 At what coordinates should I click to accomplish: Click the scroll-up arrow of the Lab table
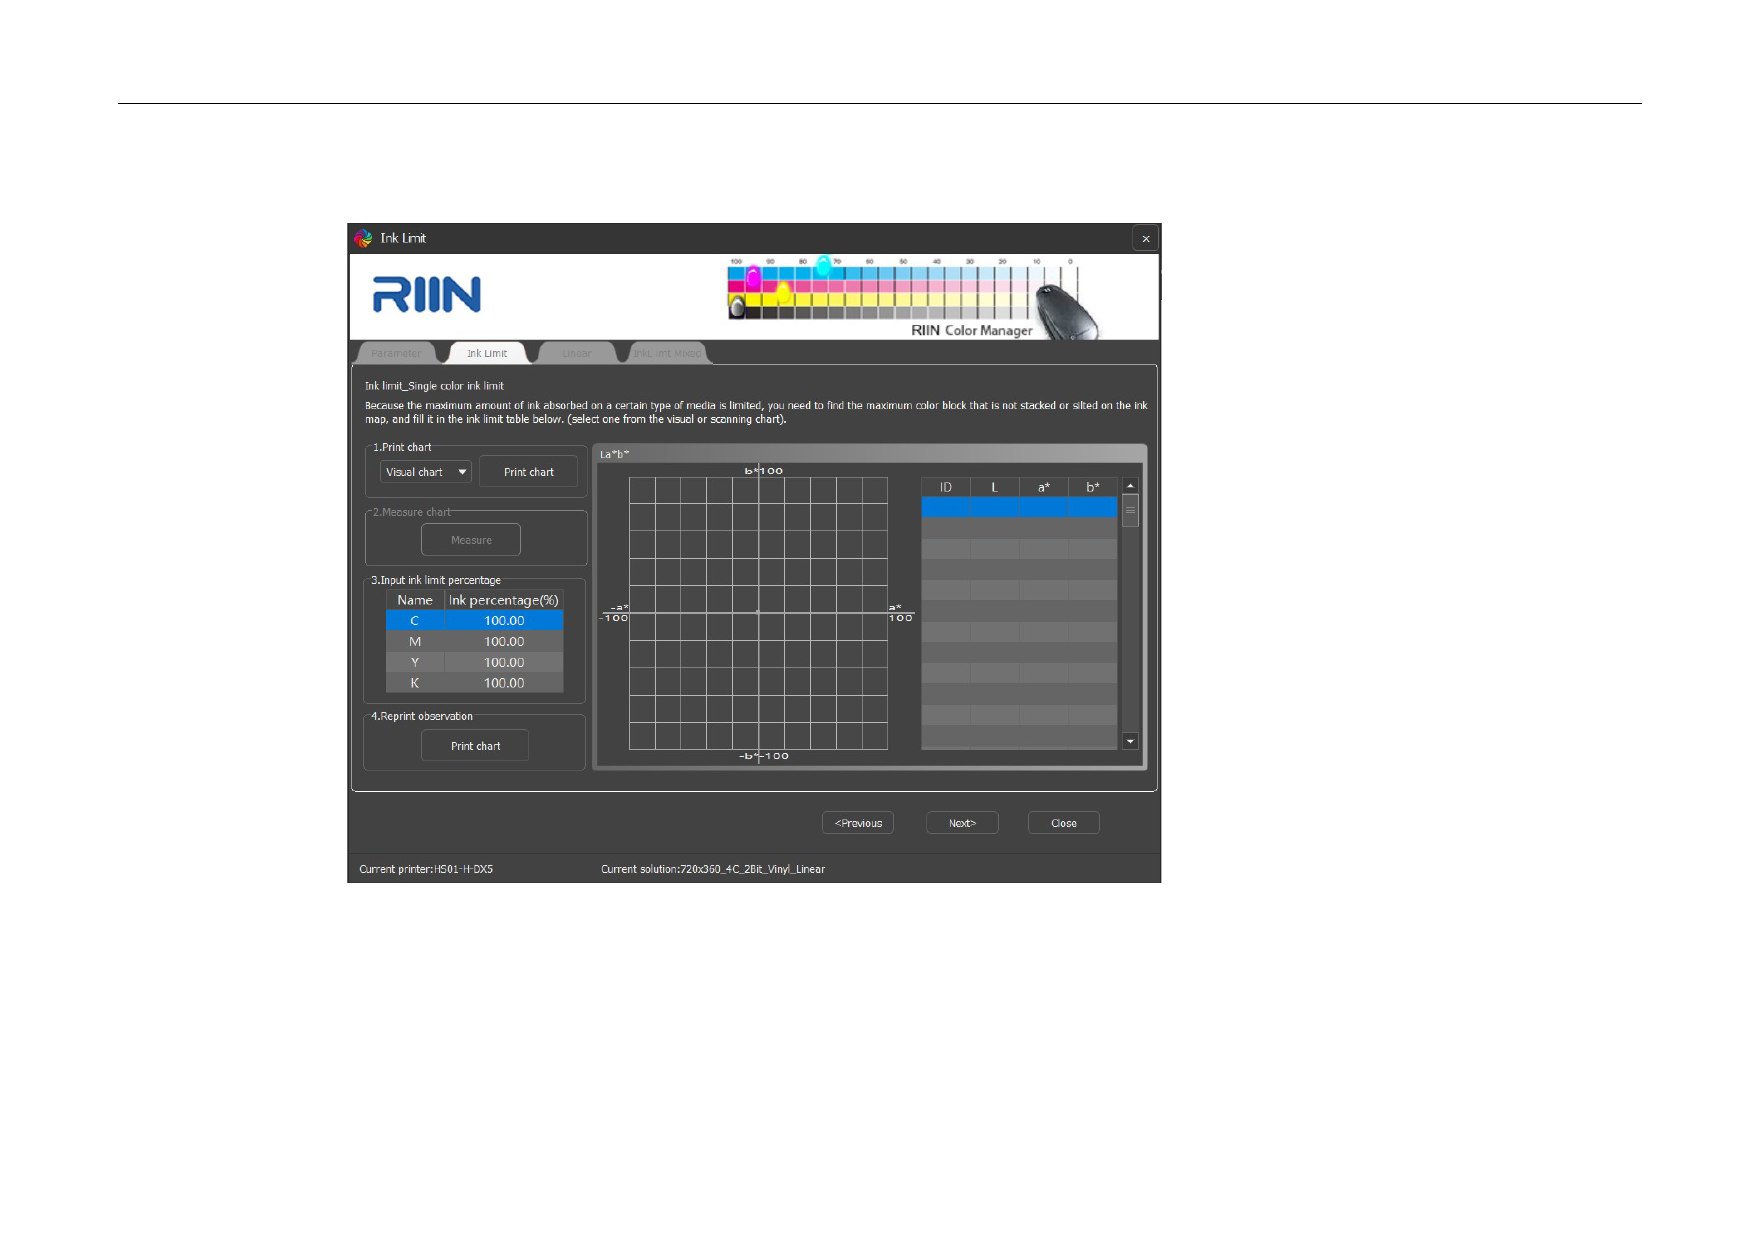point(1130,486)
